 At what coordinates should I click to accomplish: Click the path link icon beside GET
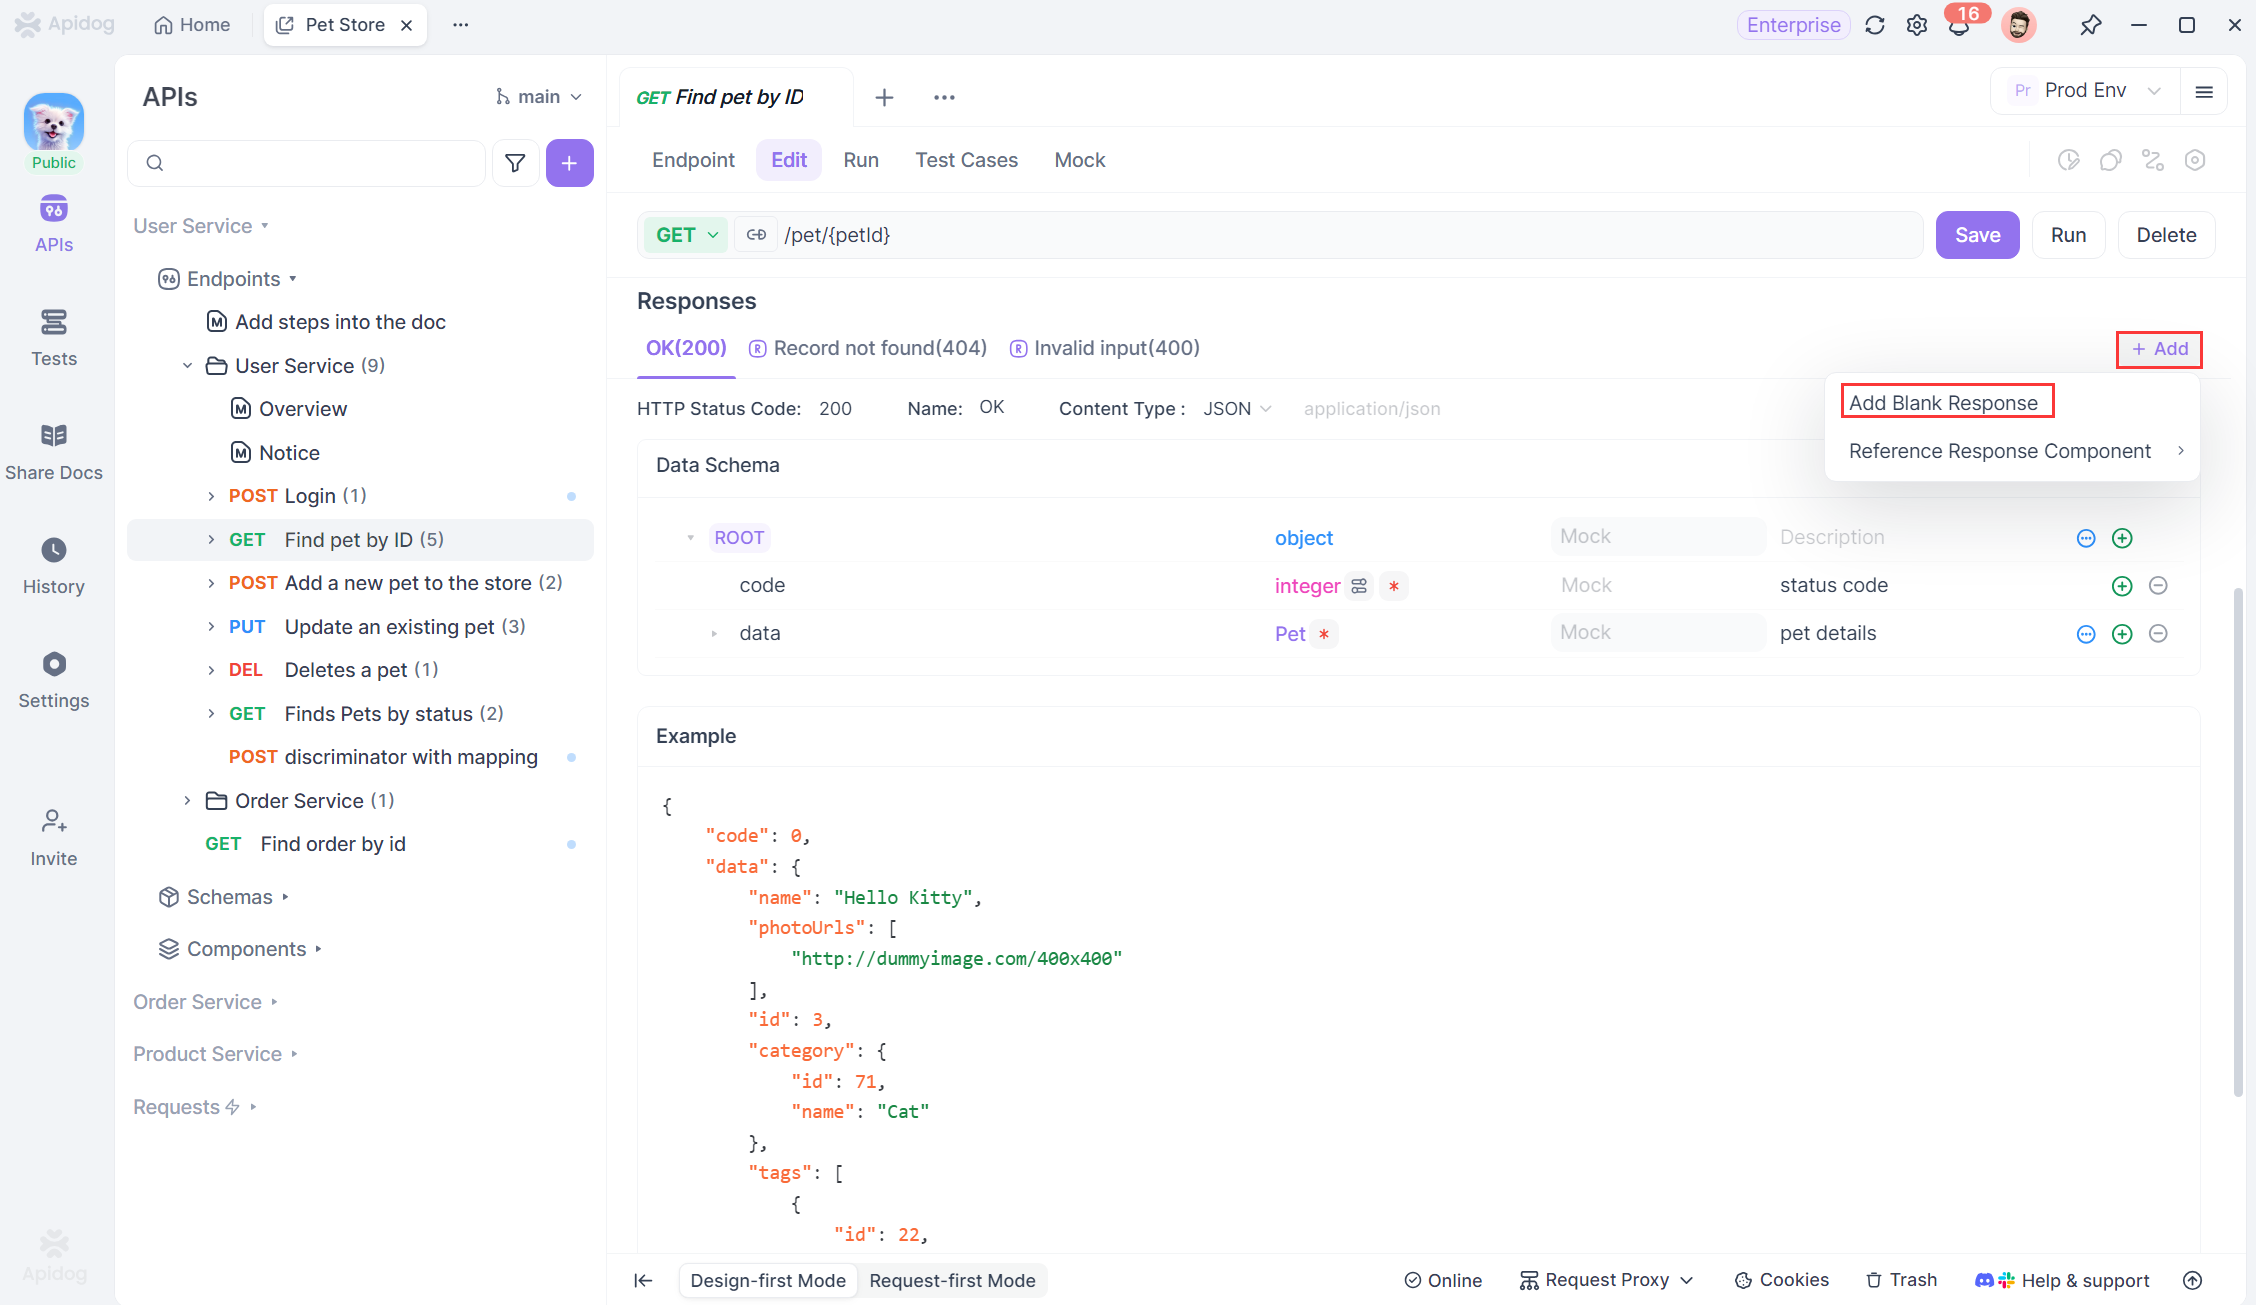(x=756, y=235)
